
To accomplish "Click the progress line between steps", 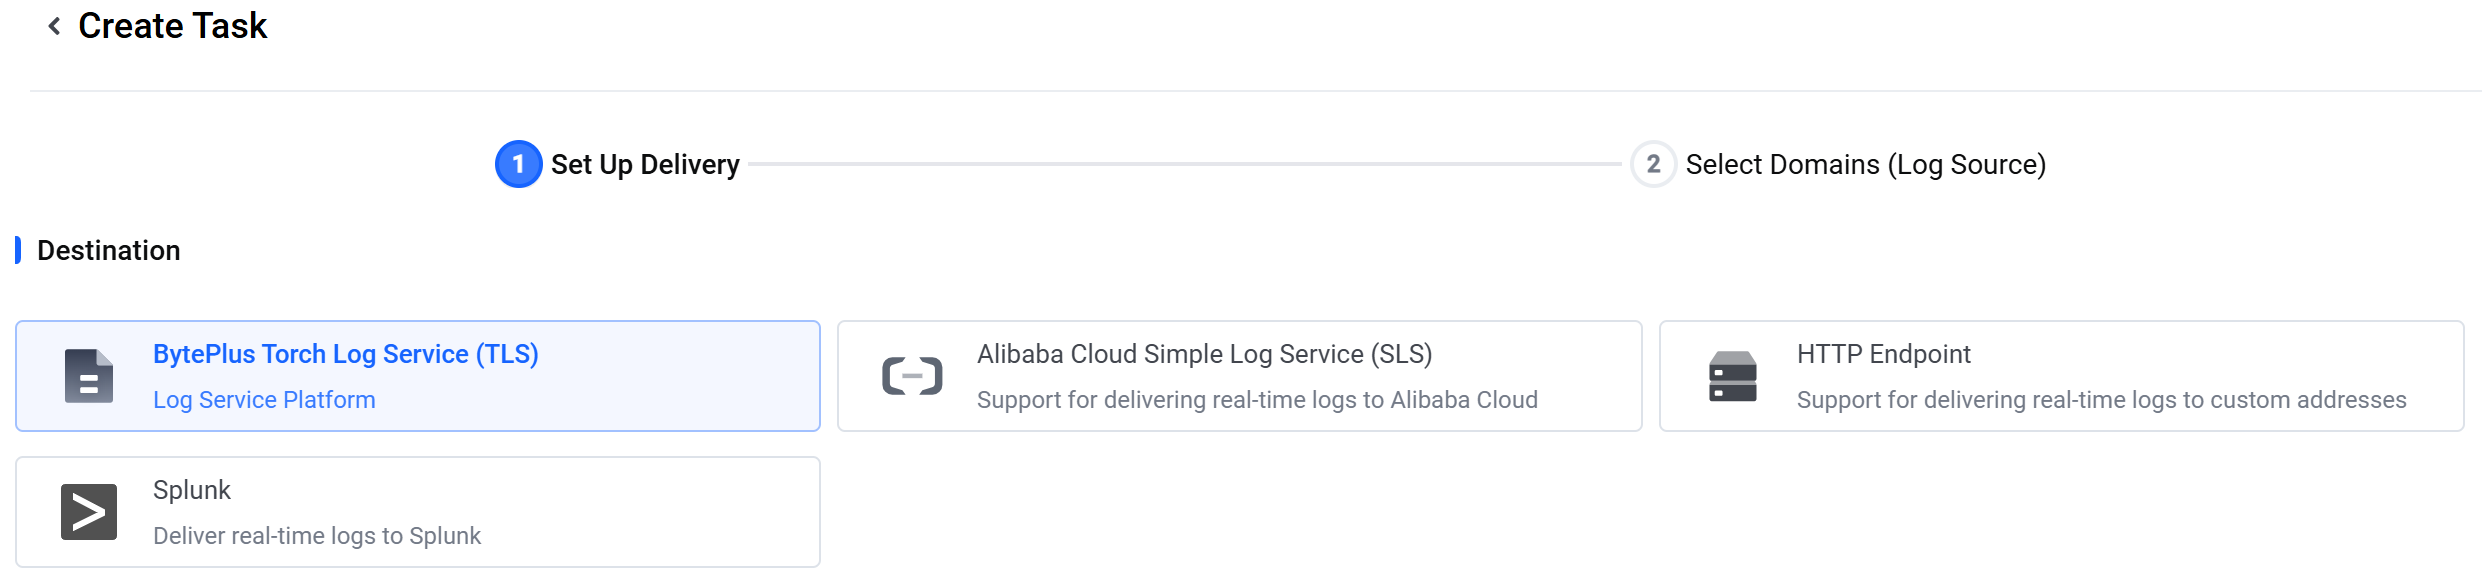I will pos(1185,164).
